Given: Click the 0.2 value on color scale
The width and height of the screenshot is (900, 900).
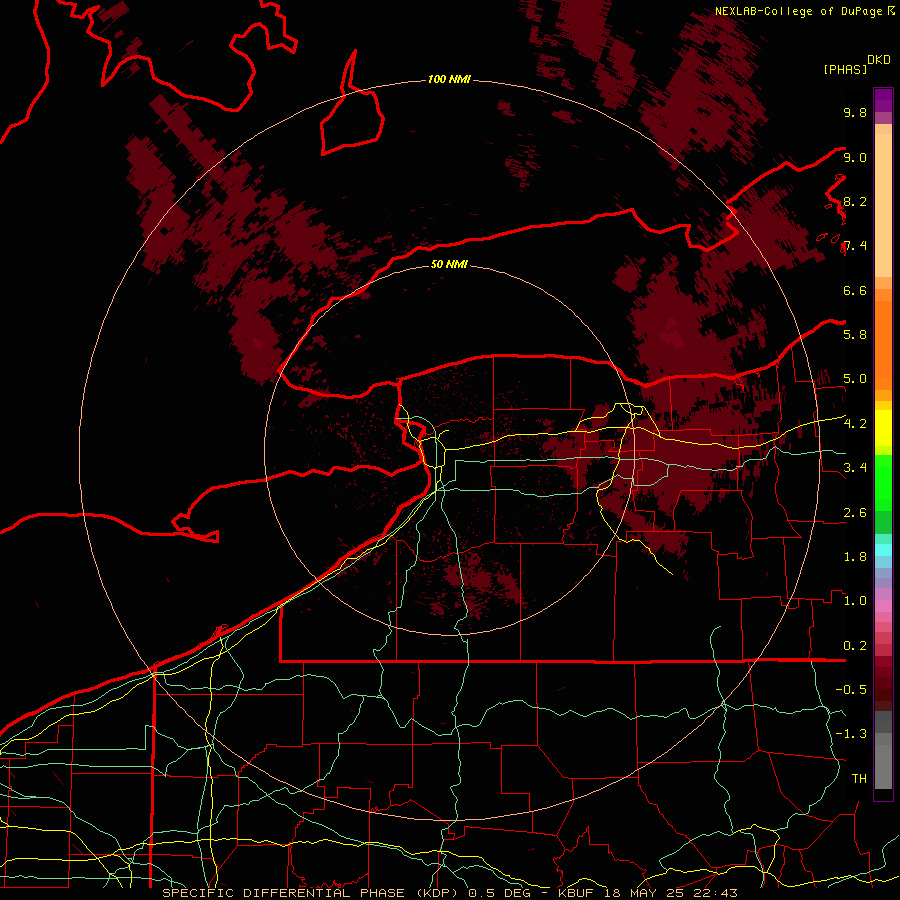Looking at the screenshot, I should [855, 646].
